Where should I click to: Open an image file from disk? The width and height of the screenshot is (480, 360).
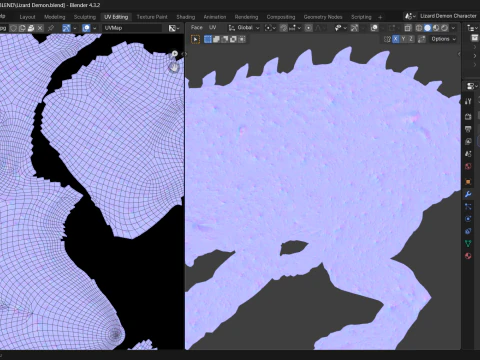(31, 28)
